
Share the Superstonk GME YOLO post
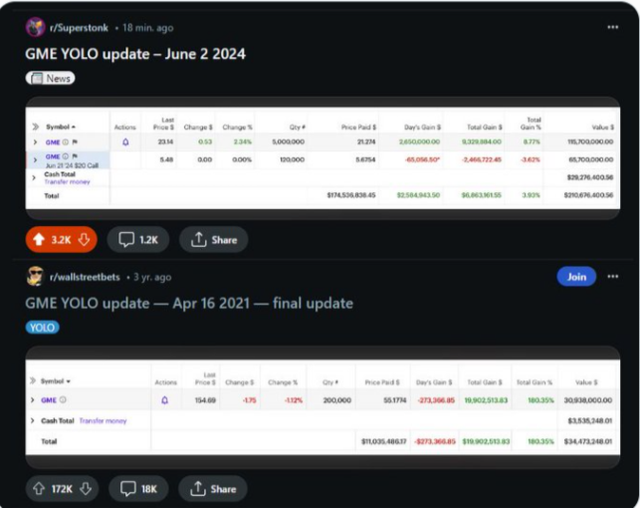(x=213, y=240)
